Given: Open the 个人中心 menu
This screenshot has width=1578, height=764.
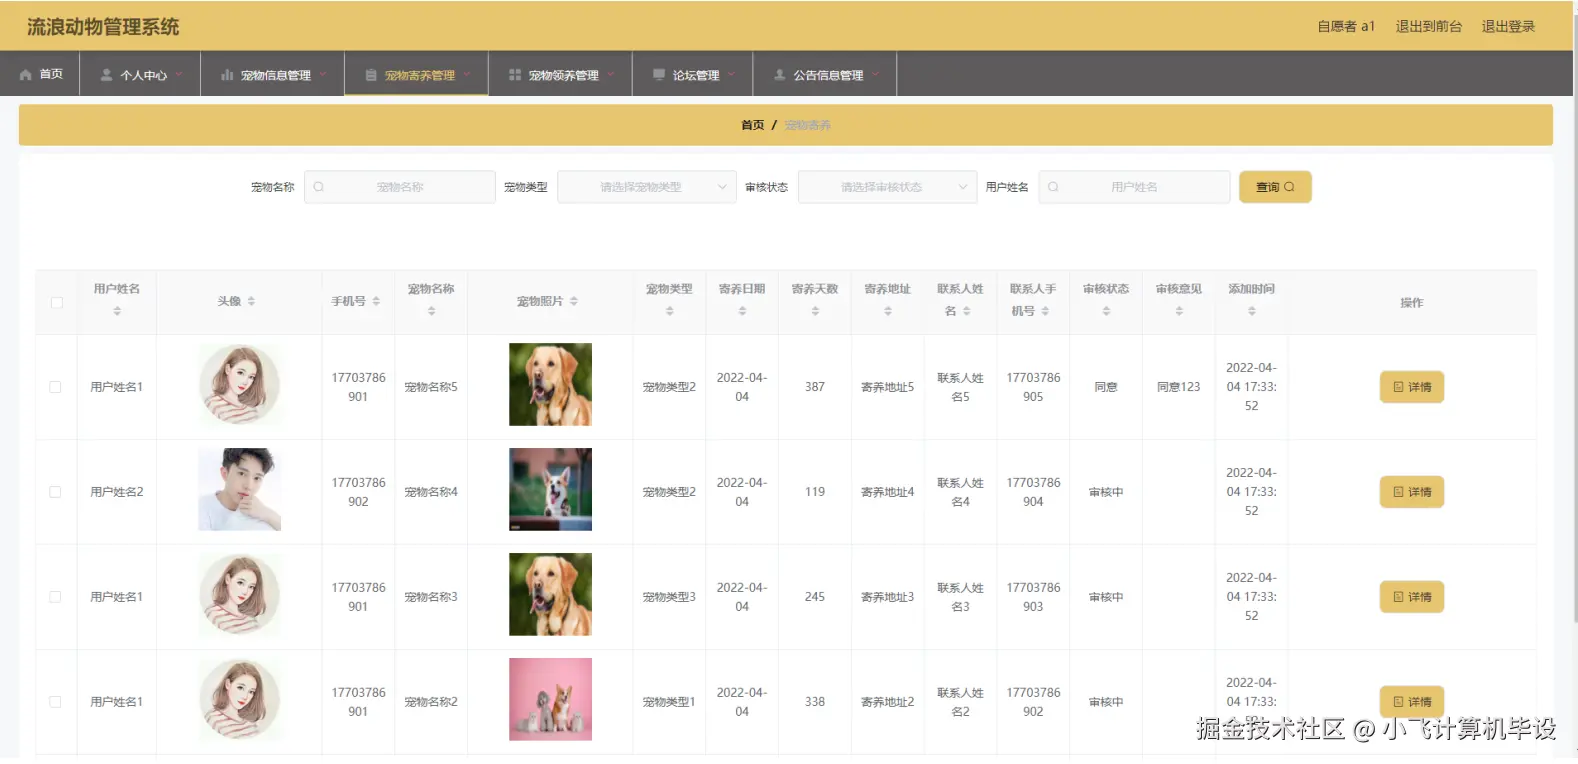Looking at the screenshot, I should click(140, 74).
